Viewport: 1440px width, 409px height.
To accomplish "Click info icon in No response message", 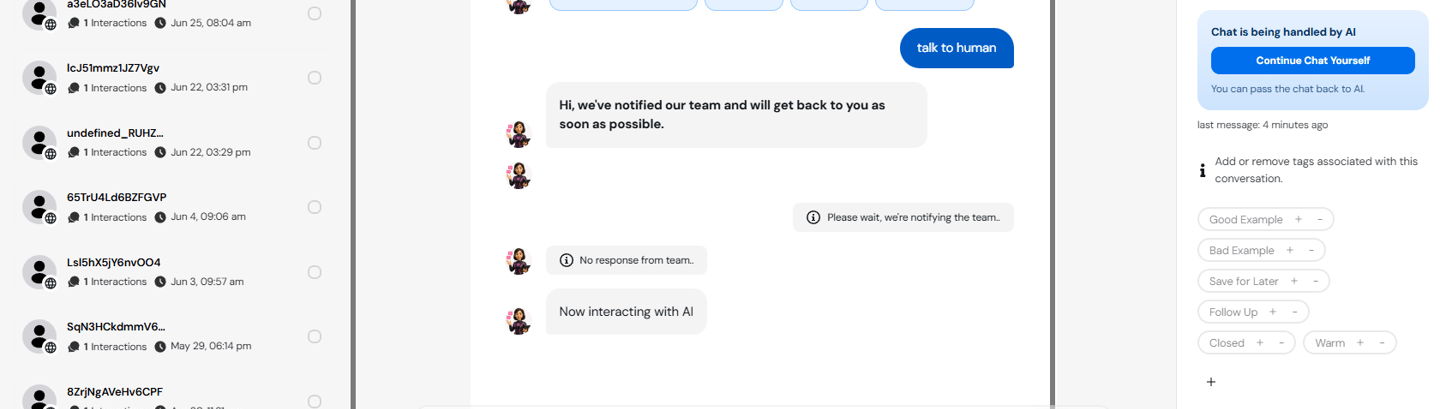I will 567,260.
